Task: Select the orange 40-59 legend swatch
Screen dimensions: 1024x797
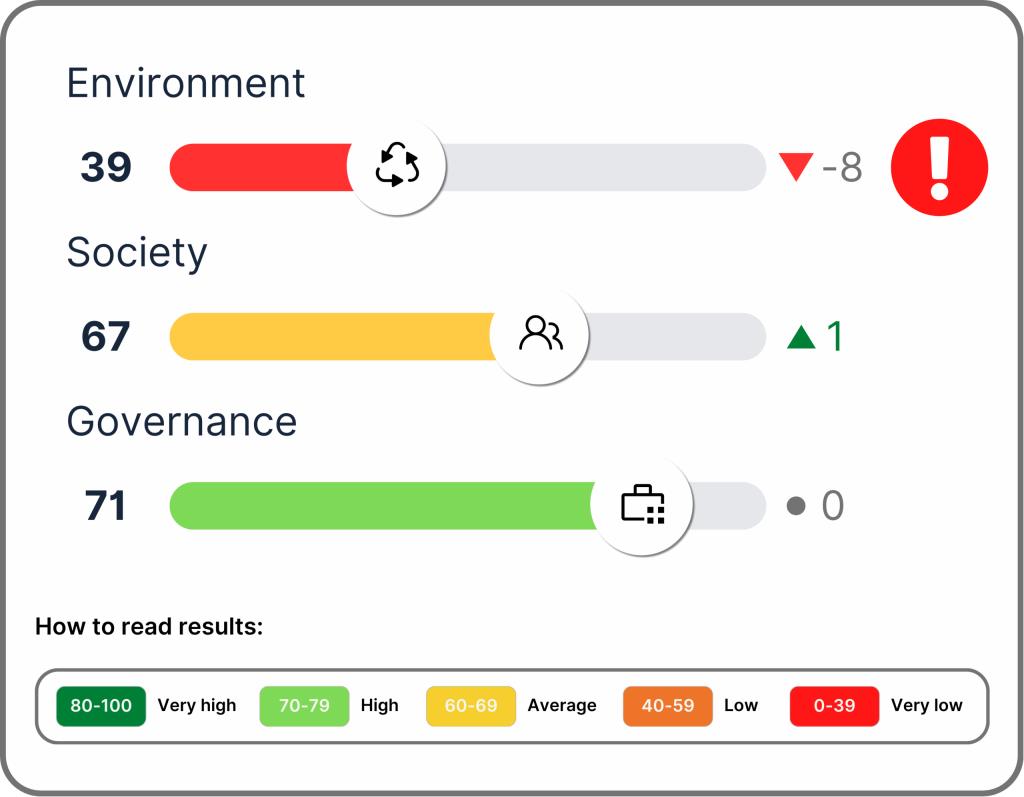Action: 667,706
